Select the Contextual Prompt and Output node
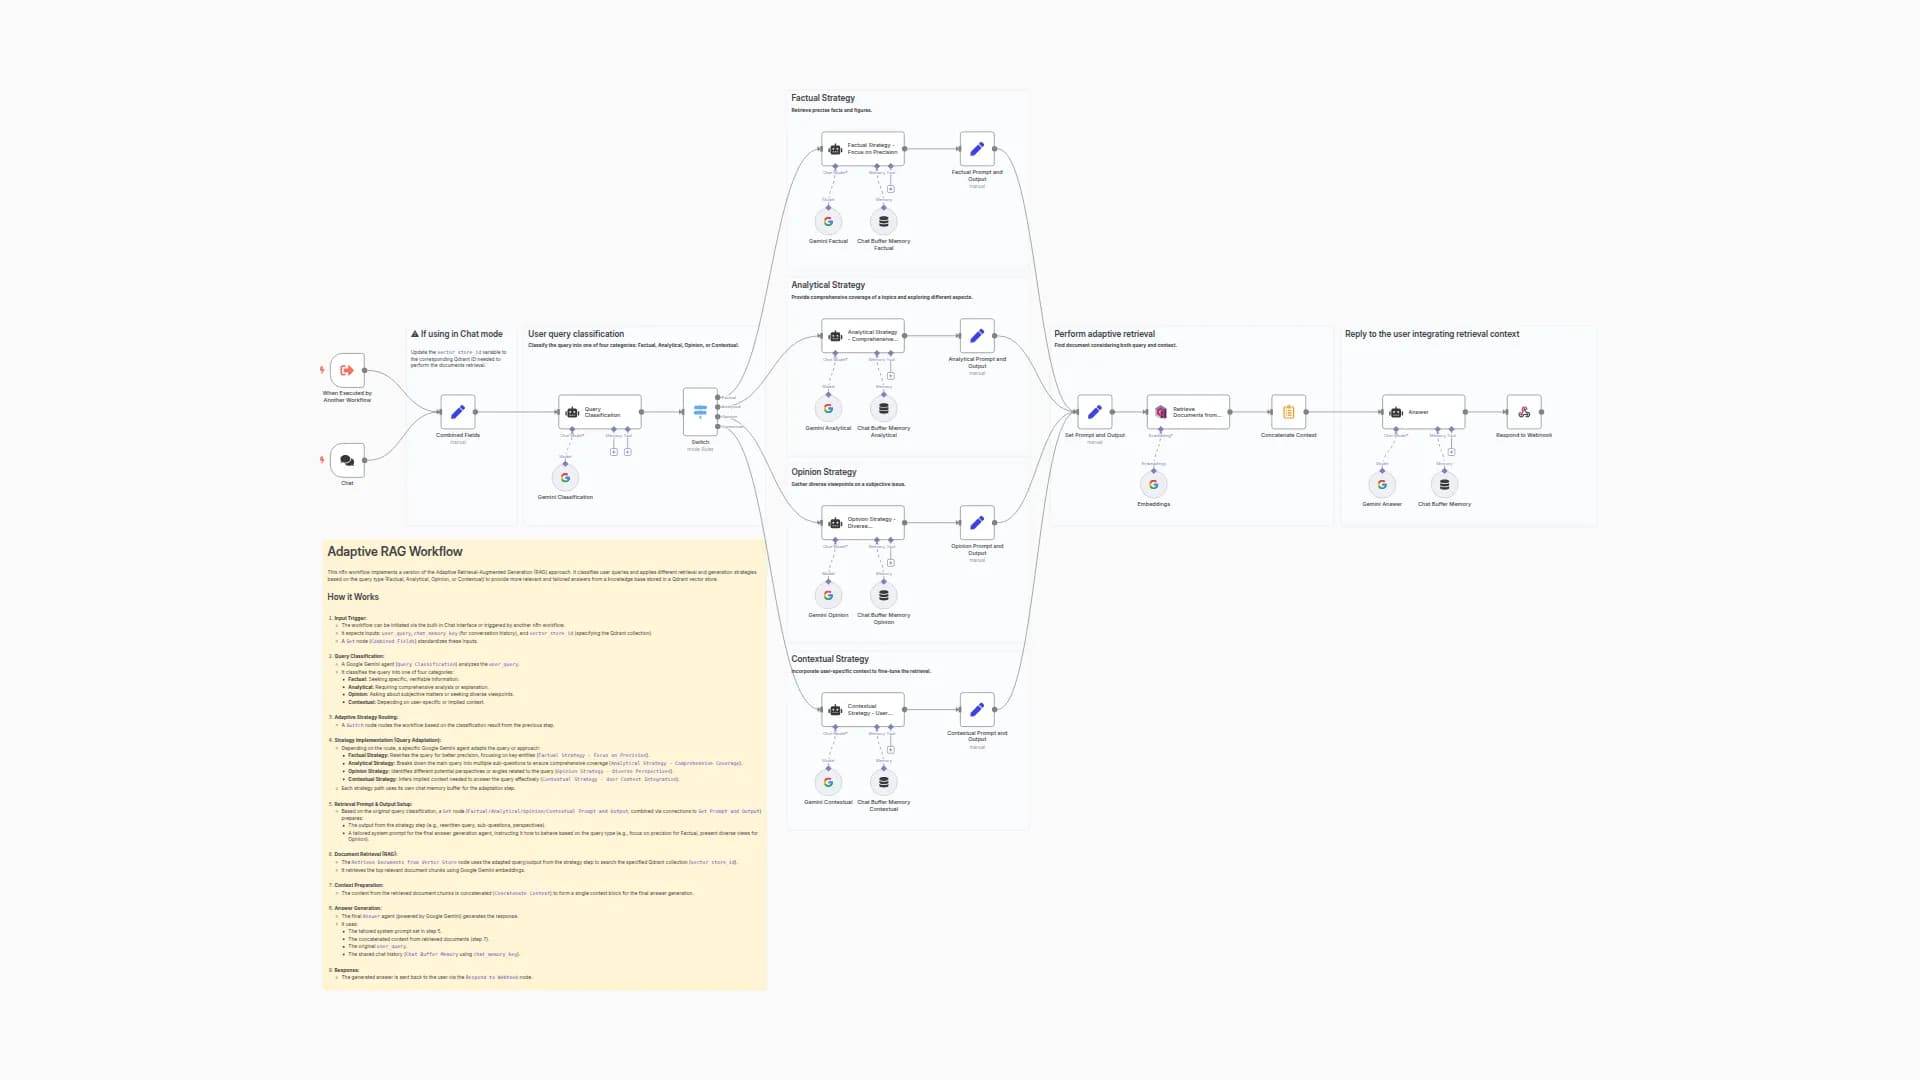 click(977, 710)
